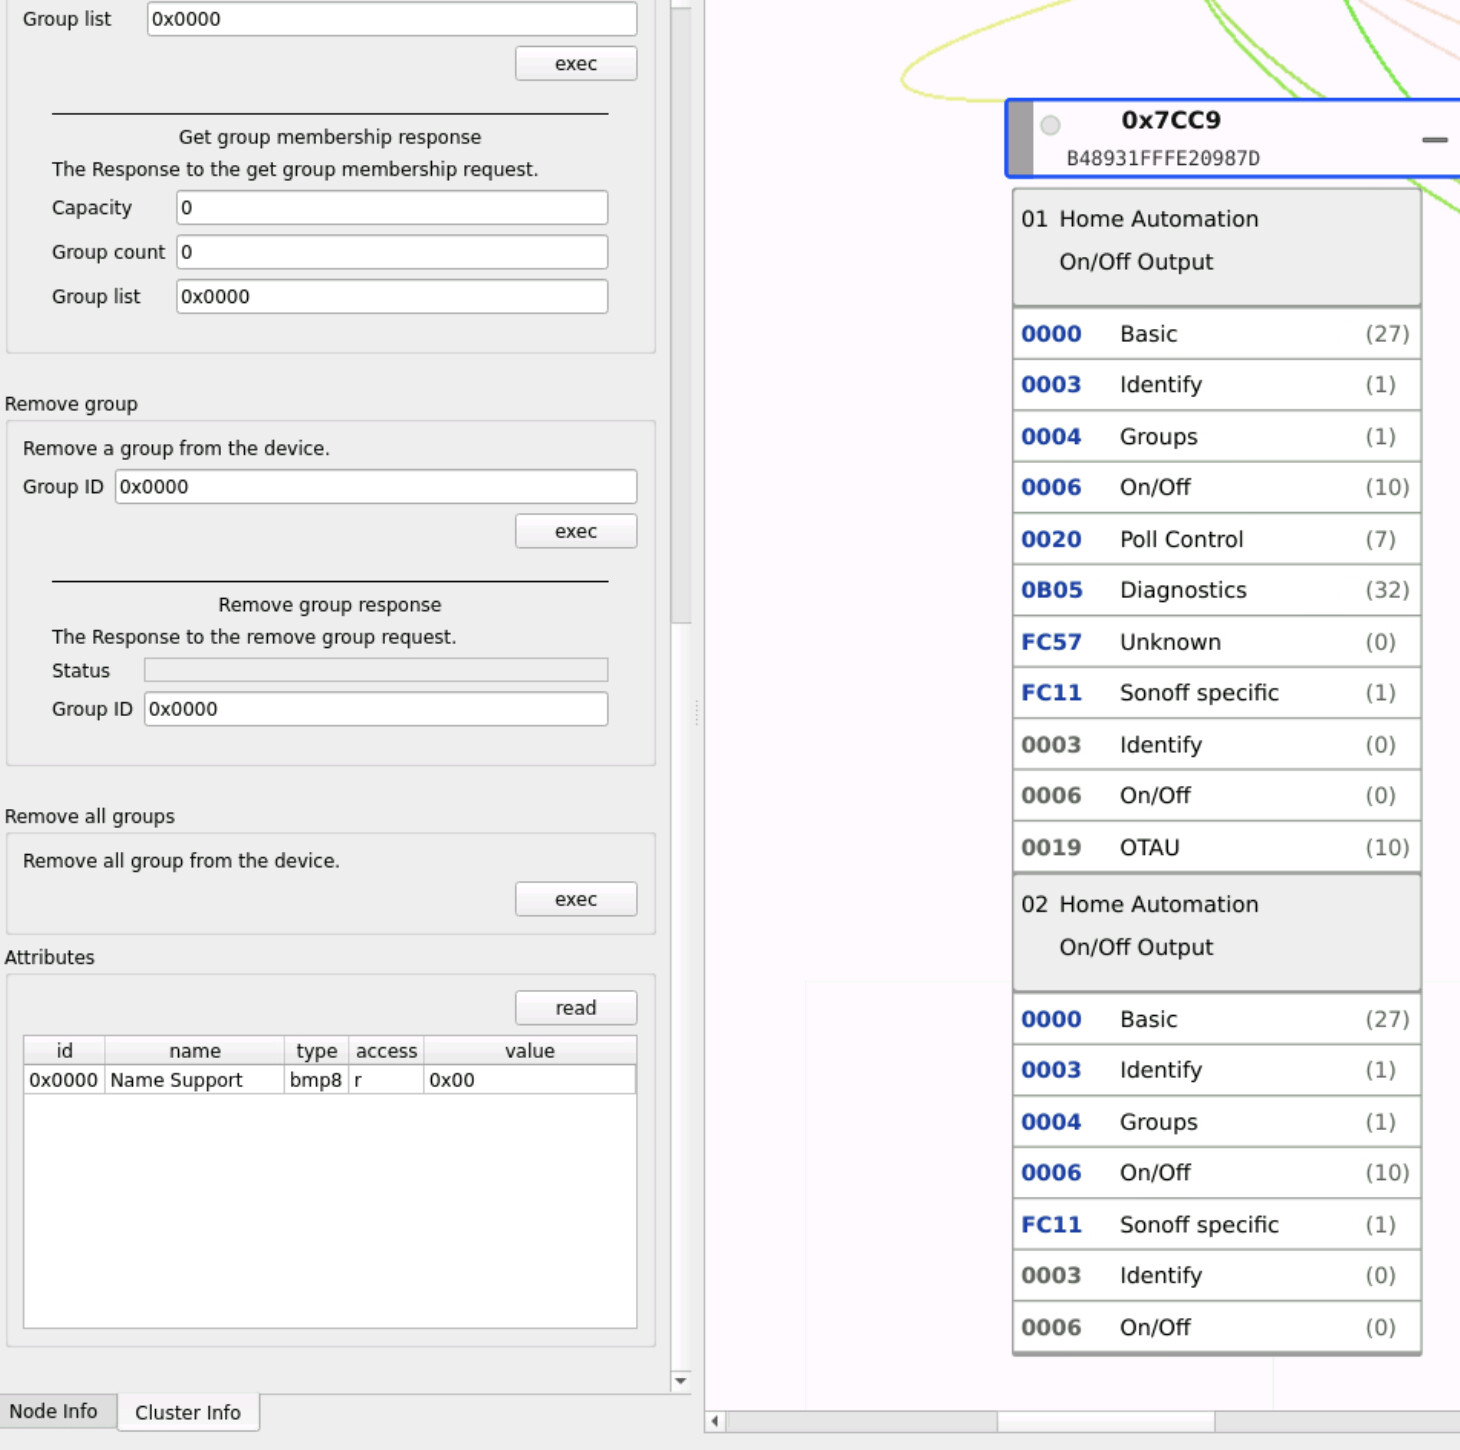Click the Group count input field
Image resolution: width=1460 pixels, height=1450 pixels.
tap(391, 252)
